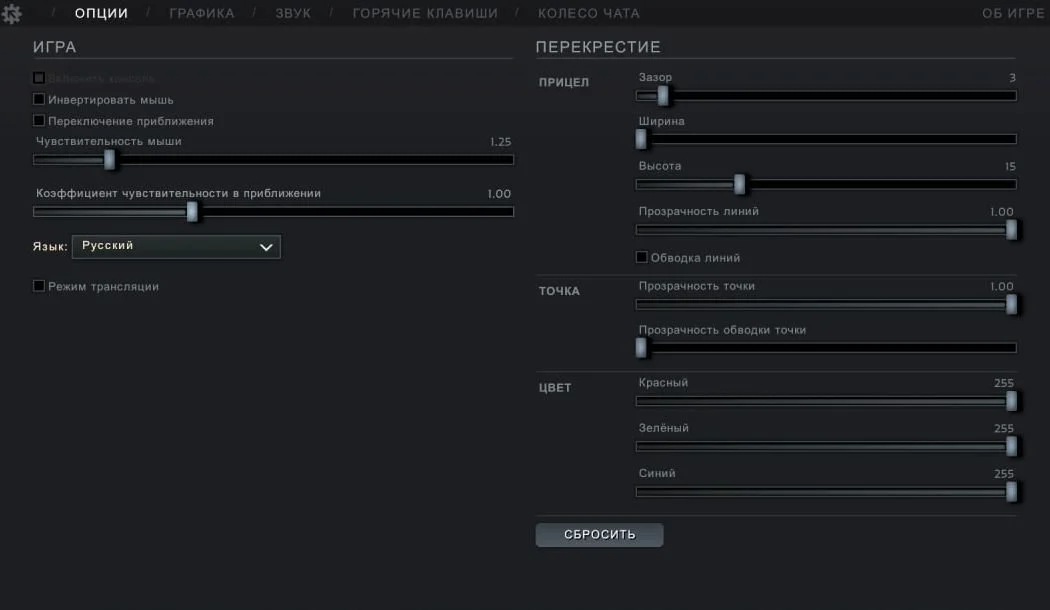Click the Прозрачность точки slider handle

pos(1011,305)
